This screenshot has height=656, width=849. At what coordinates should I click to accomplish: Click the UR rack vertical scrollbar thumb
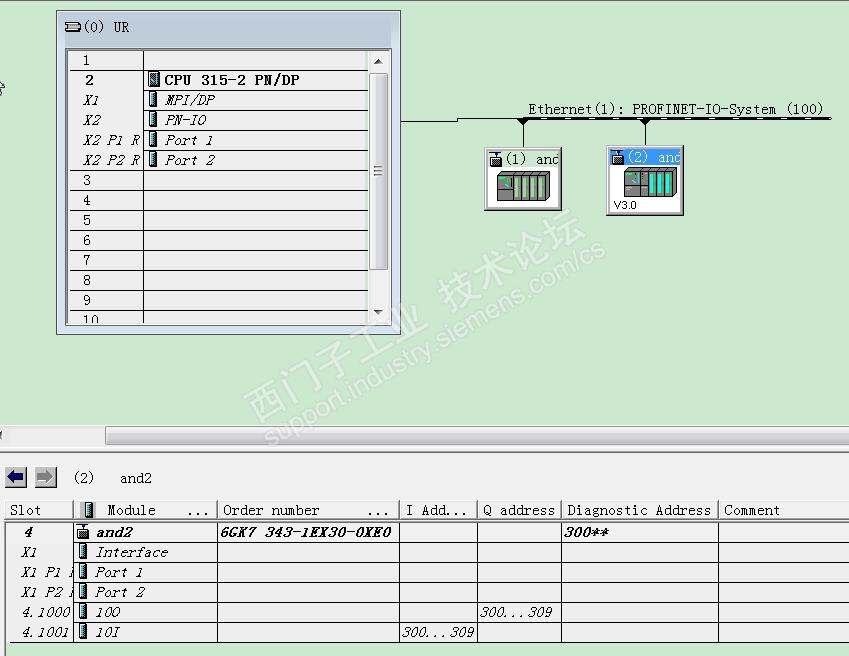coord(378,171)
